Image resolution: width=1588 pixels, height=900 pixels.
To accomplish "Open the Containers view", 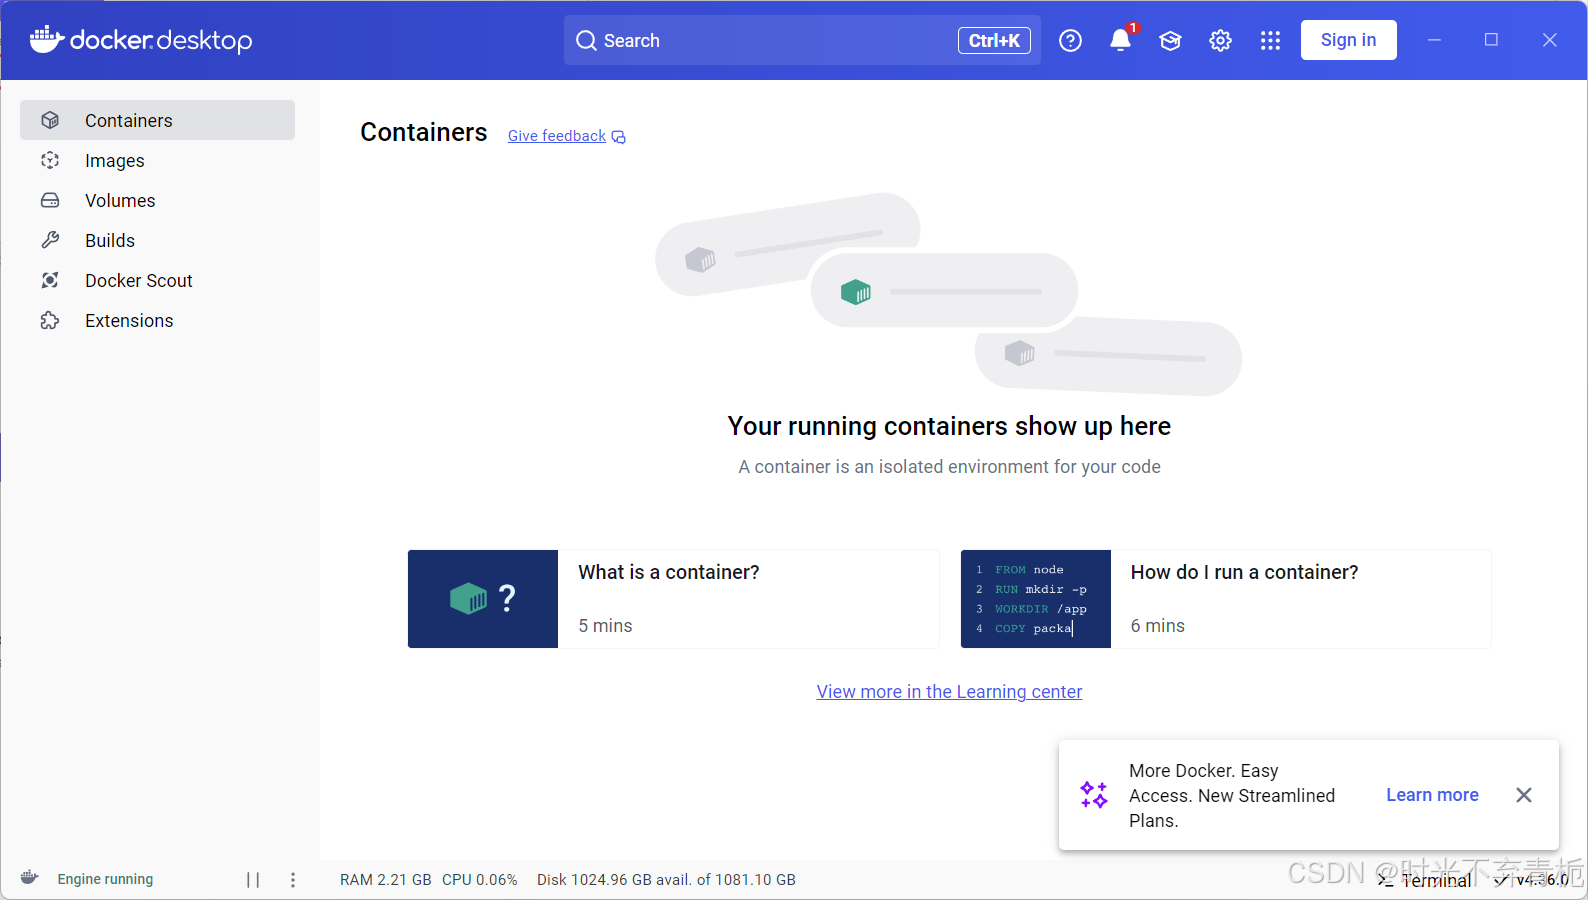I will pos(157,120).
